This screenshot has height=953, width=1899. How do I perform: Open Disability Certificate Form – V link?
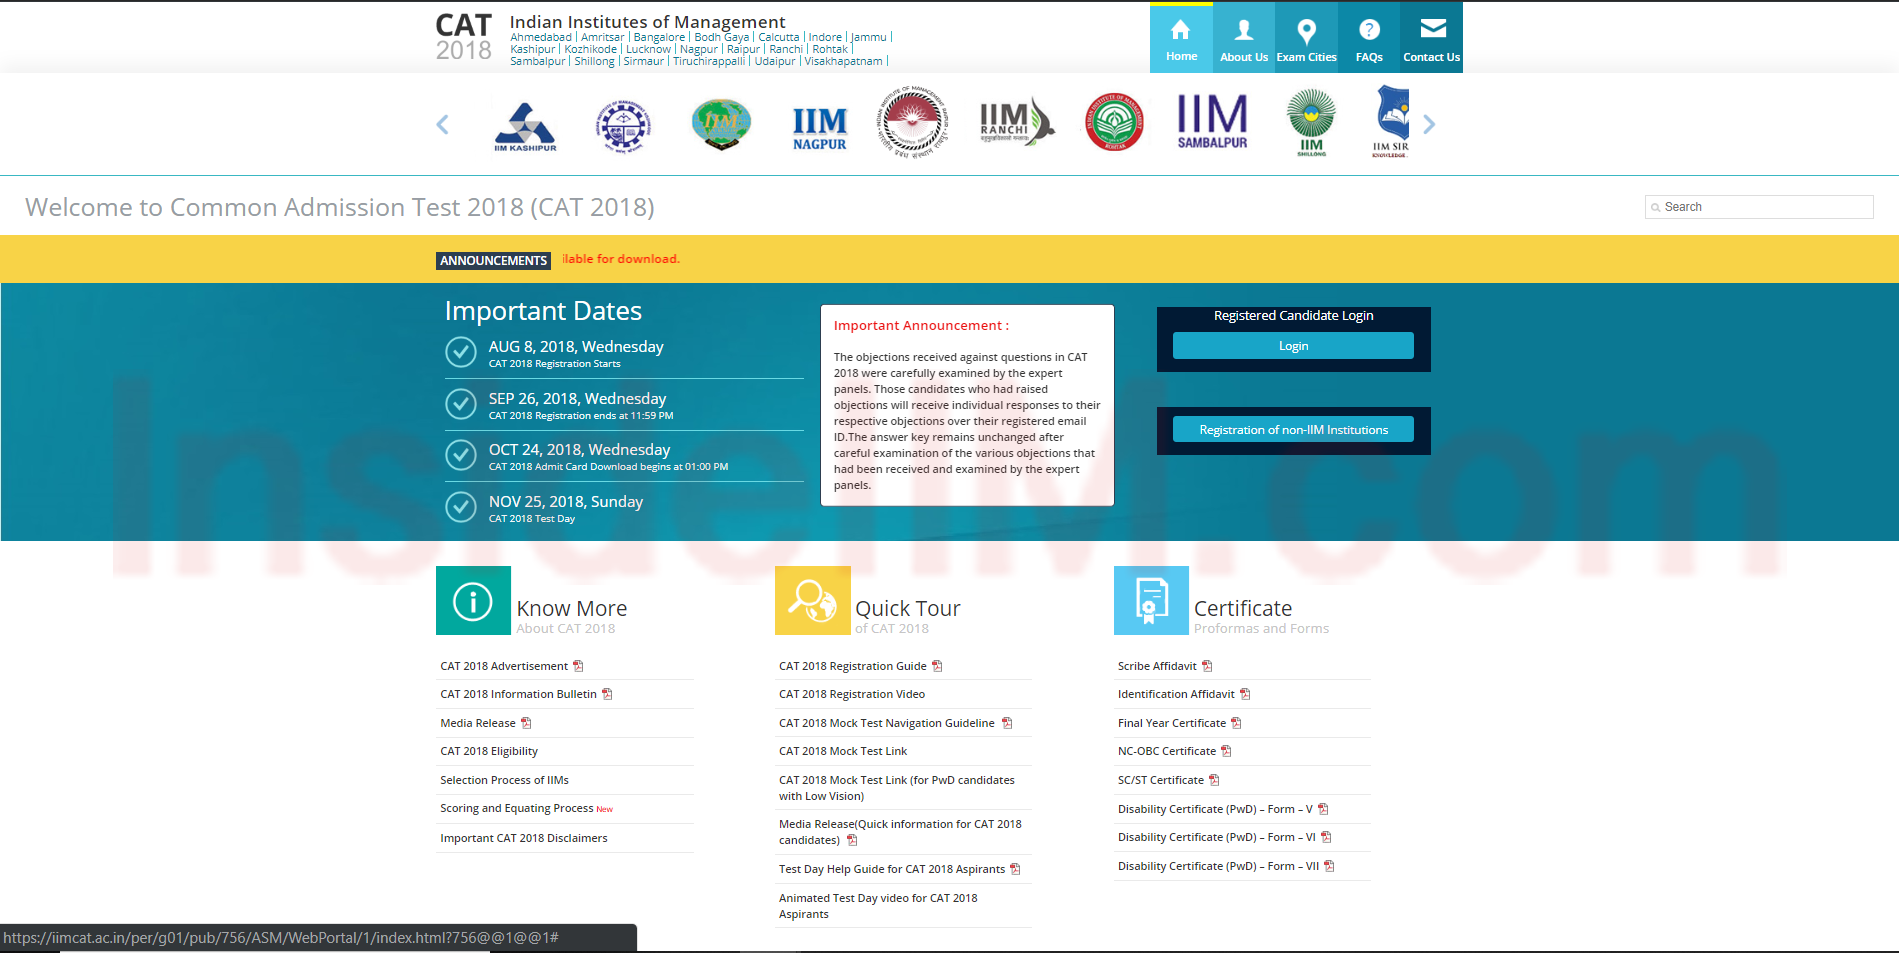1215,809
